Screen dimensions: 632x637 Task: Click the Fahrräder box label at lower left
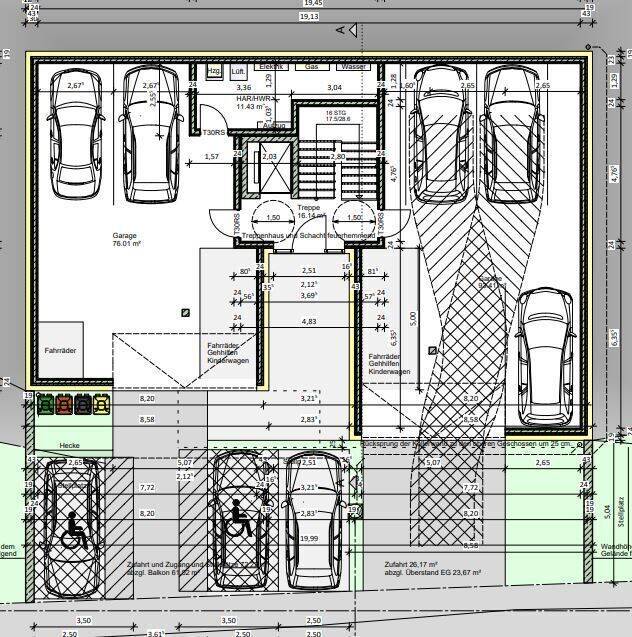pyautogui.click(x=60, y=350)
